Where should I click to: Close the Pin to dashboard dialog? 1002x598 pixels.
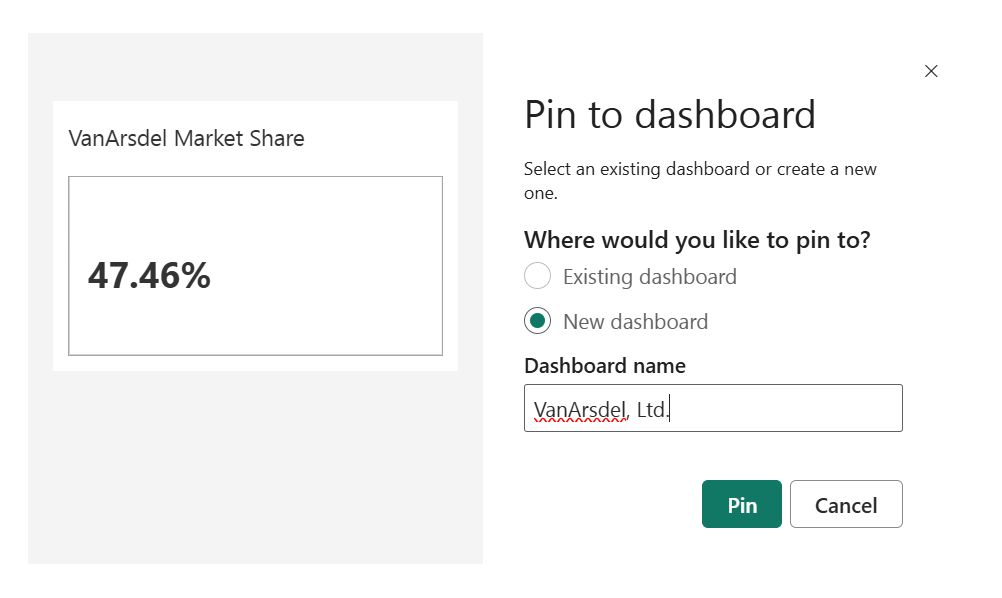931,71
